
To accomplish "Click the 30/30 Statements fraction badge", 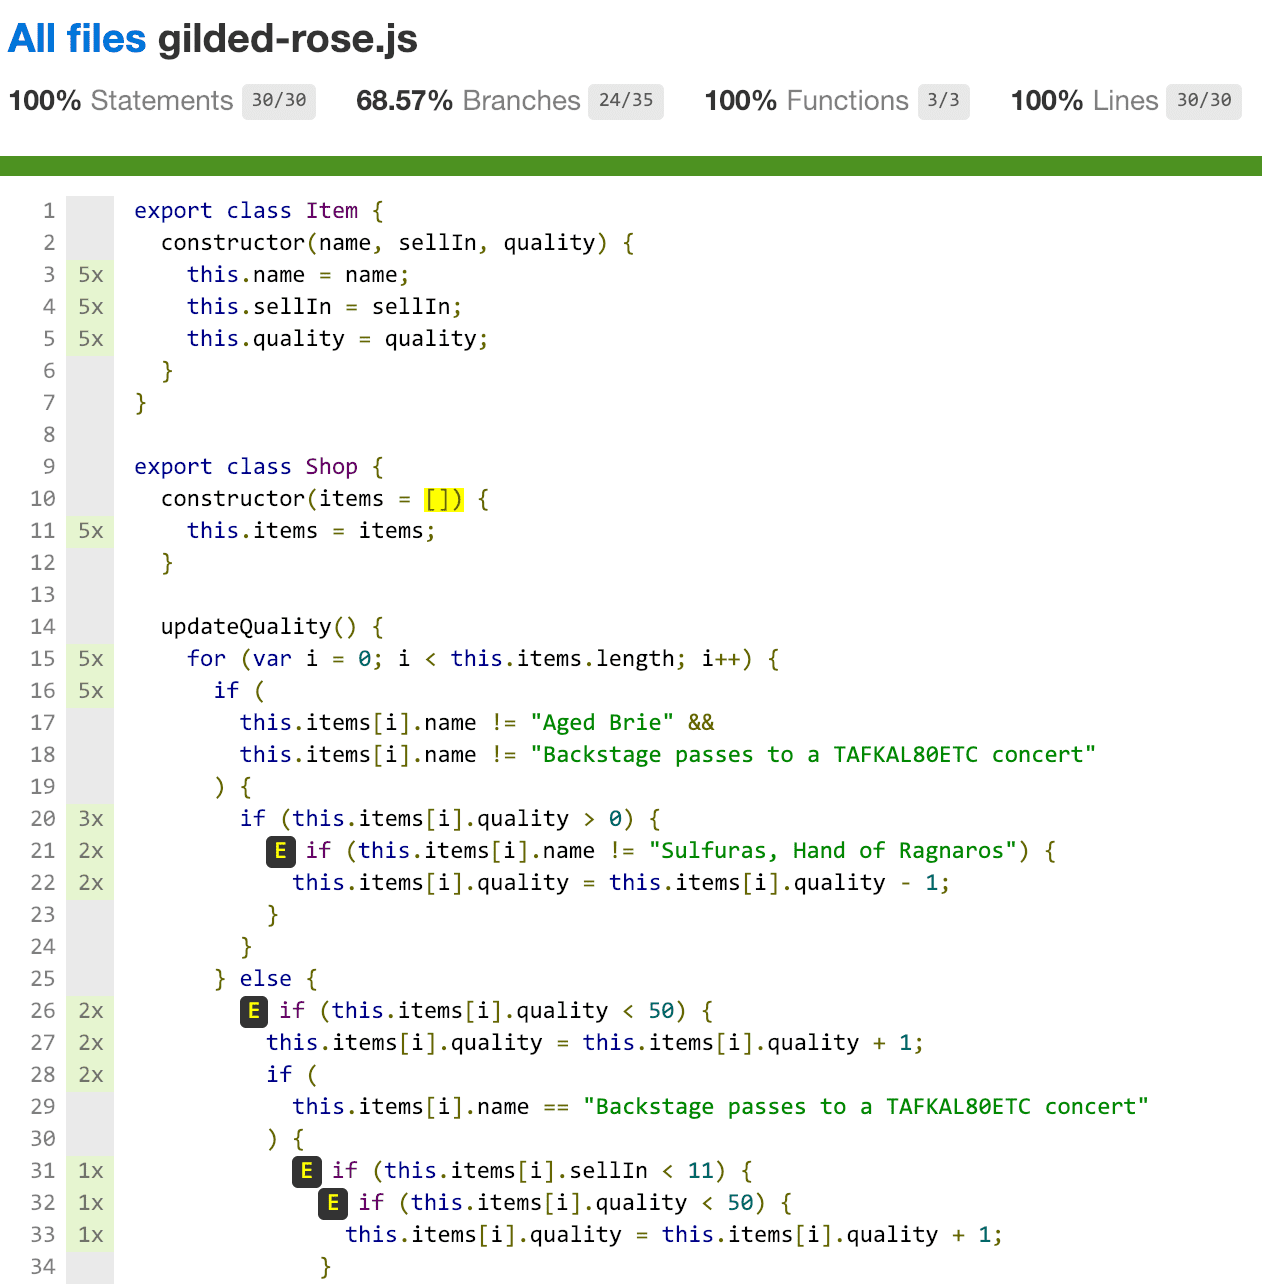I will tap(279, 101).
